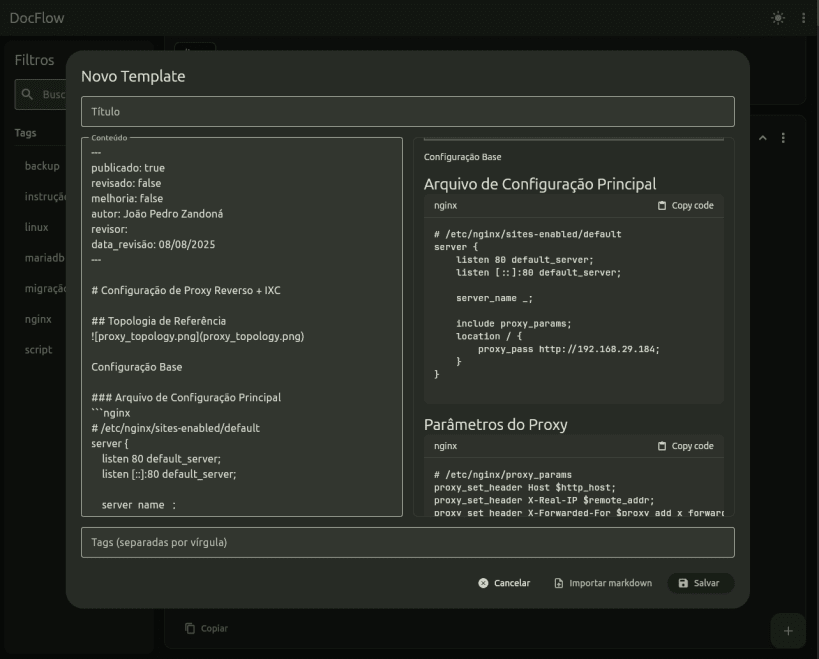Click the Tags (separadas por vírgula) field
The image size is (819, 659).
407,542
